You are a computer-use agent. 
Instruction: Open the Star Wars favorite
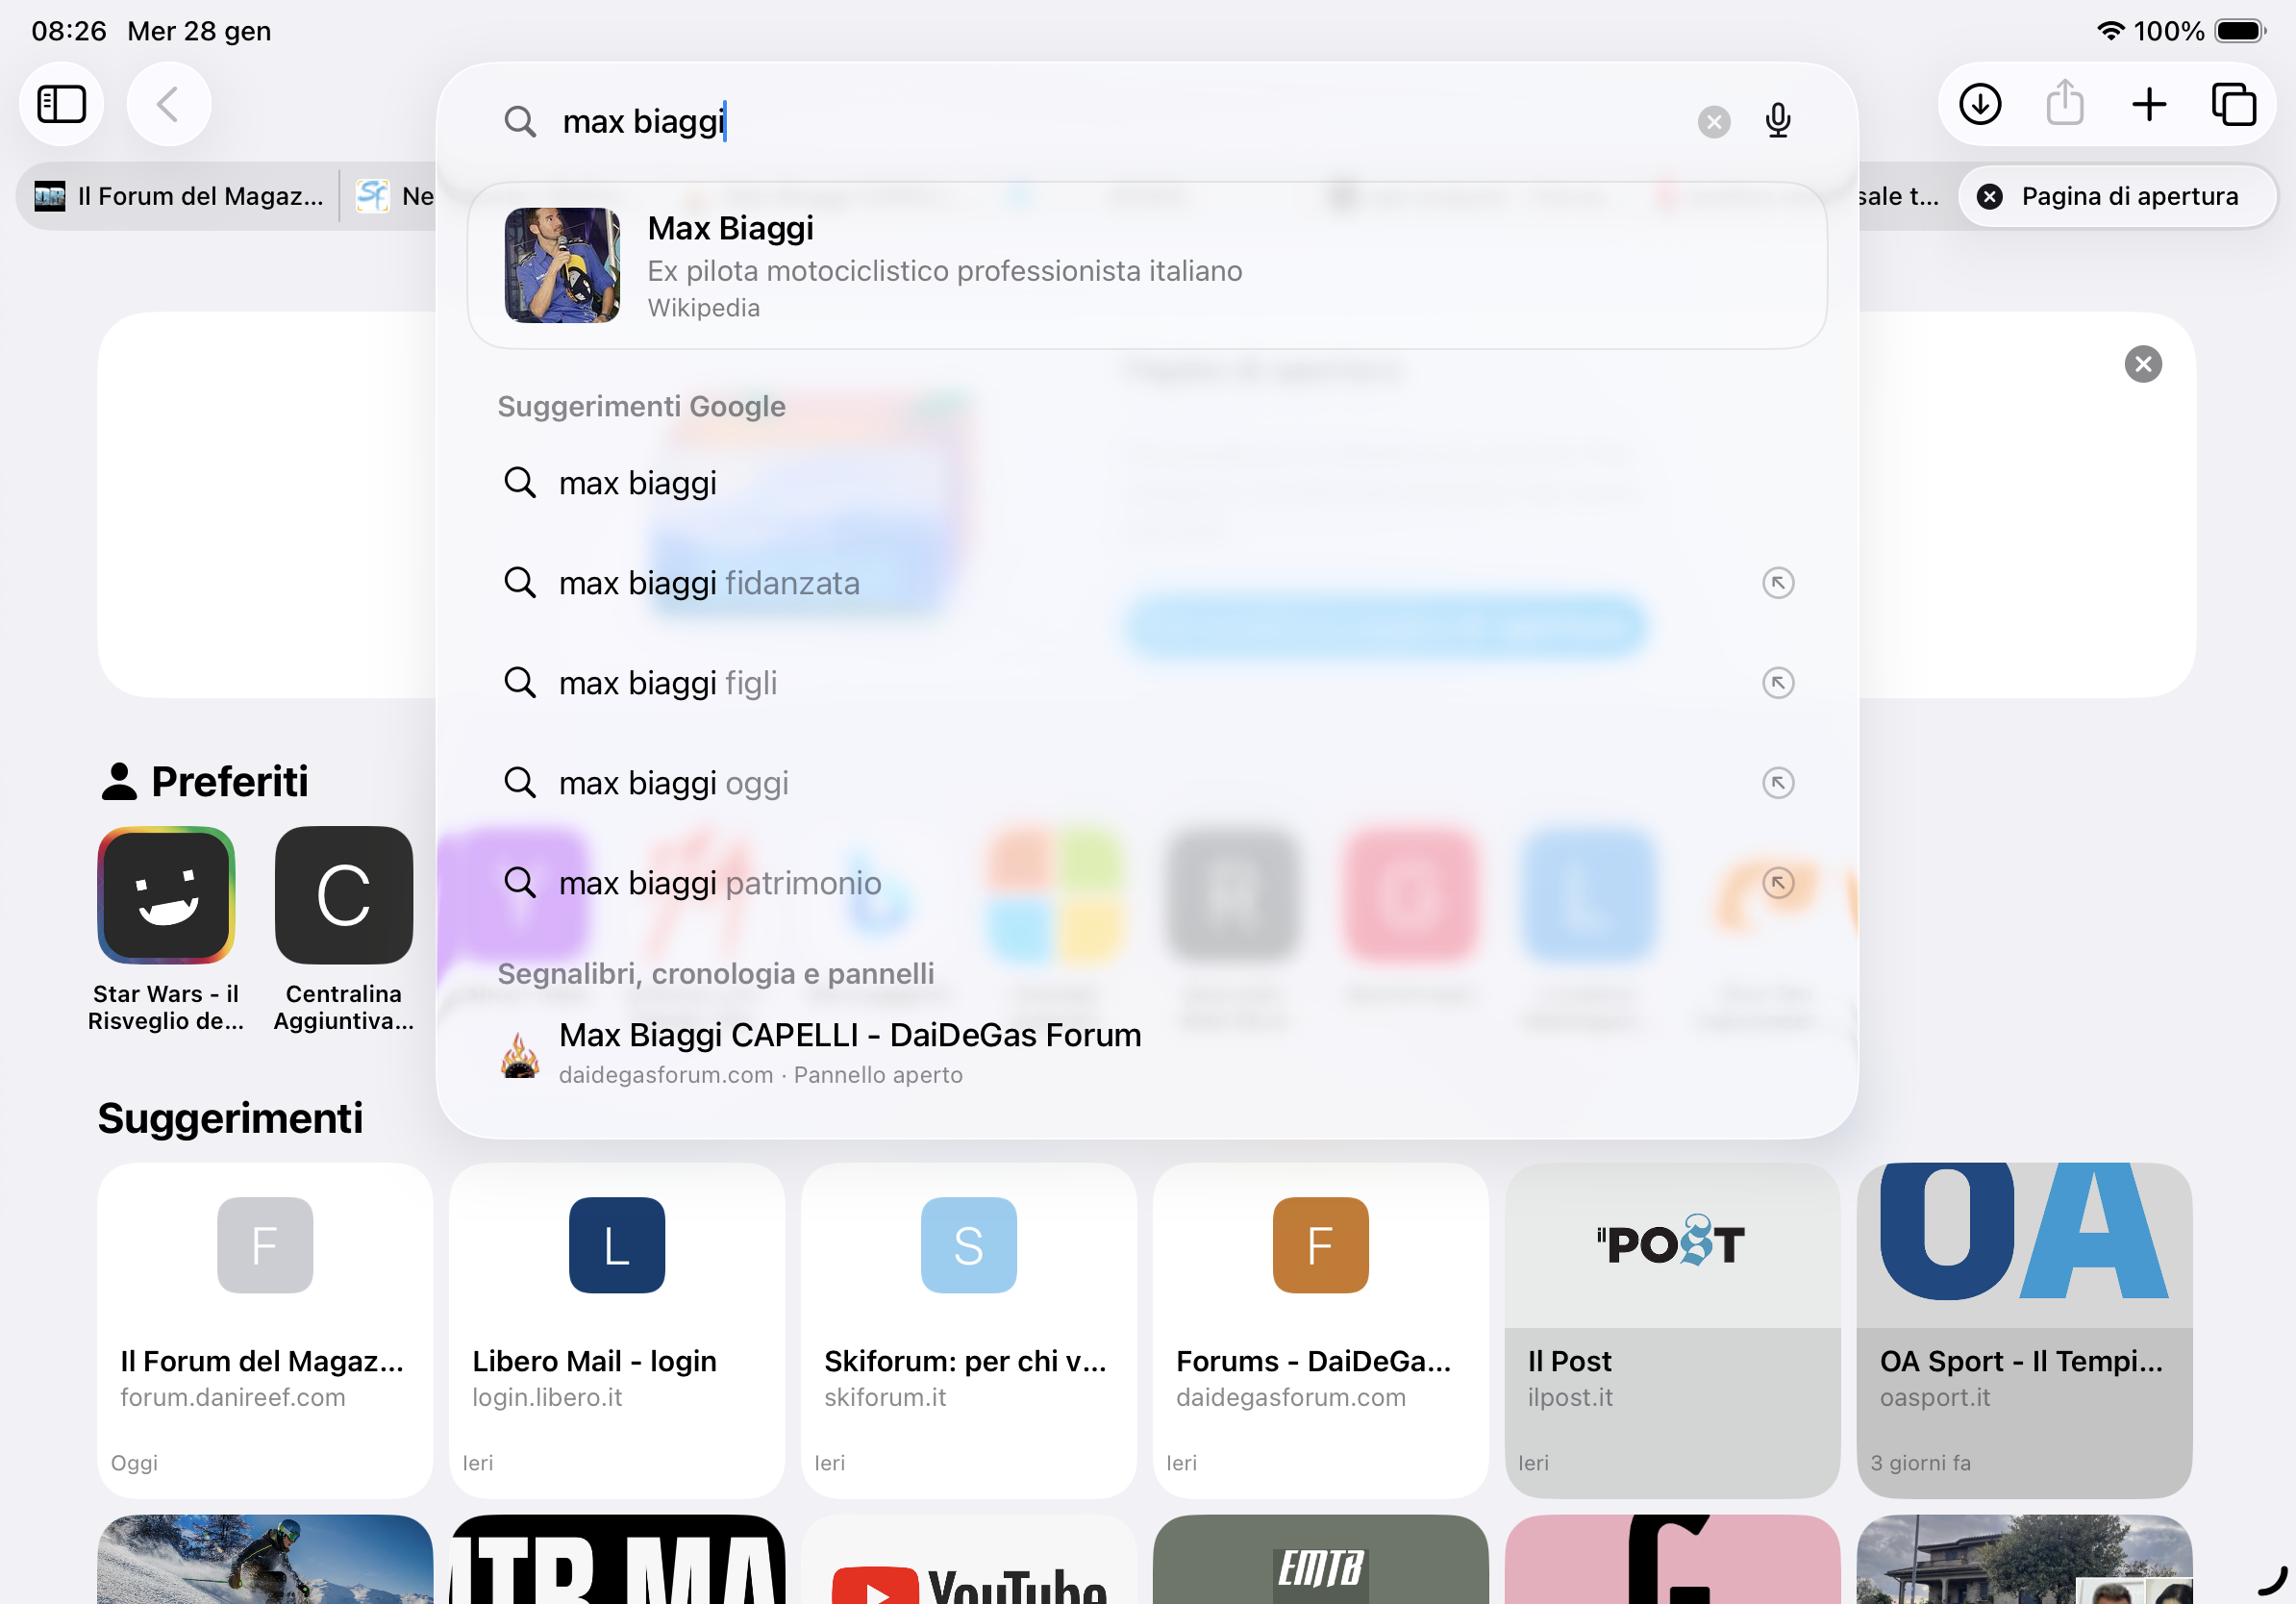pos(166,896)
